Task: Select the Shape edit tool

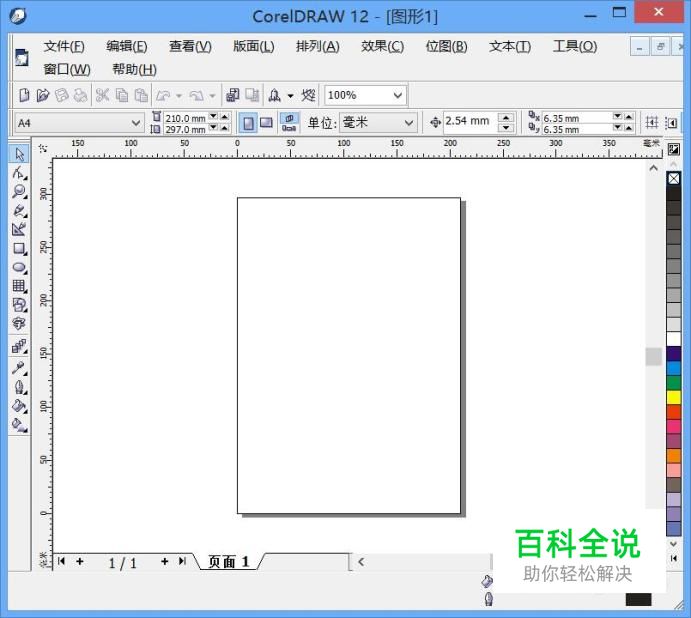Action: point(19,173)
